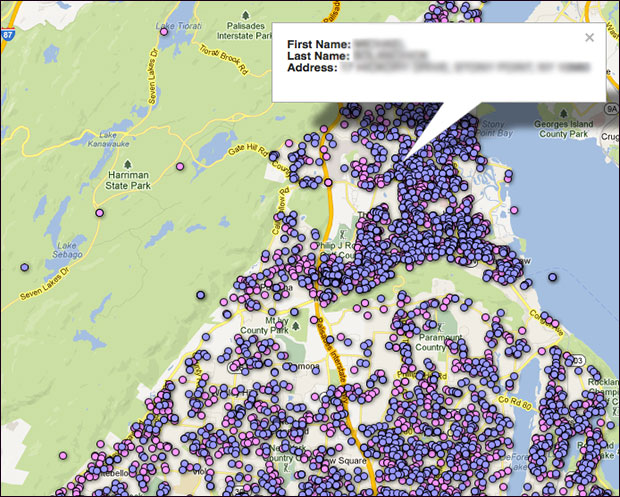The width and height of the screenshot is (620, 497).
Task: Click the Lake Kanawauke label
Action: click(108, 139)
